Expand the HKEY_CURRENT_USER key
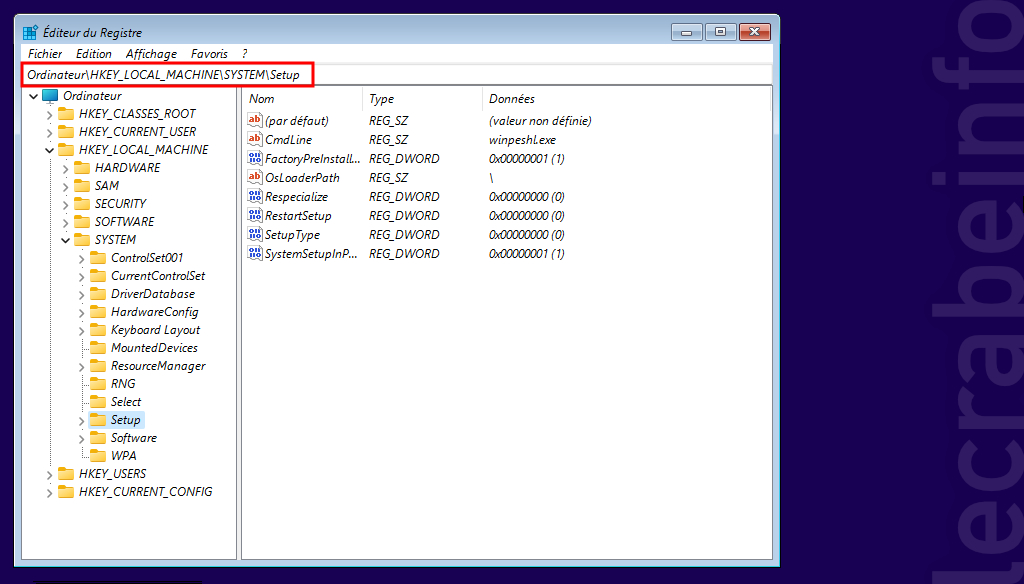Image resolution: width=1024 pixels, height=584 pixels. [x=50, y=132]
